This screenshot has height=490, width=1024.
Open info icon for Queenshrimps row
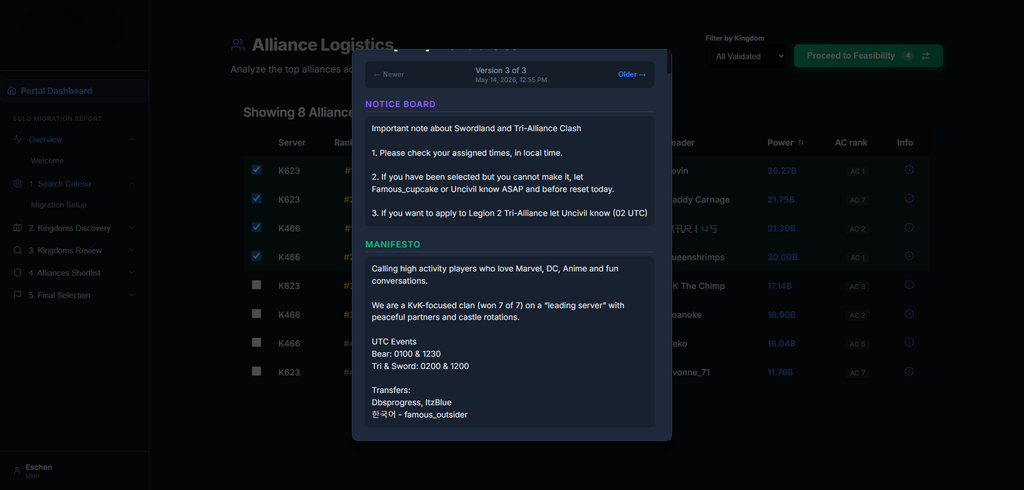pos(908,256)
